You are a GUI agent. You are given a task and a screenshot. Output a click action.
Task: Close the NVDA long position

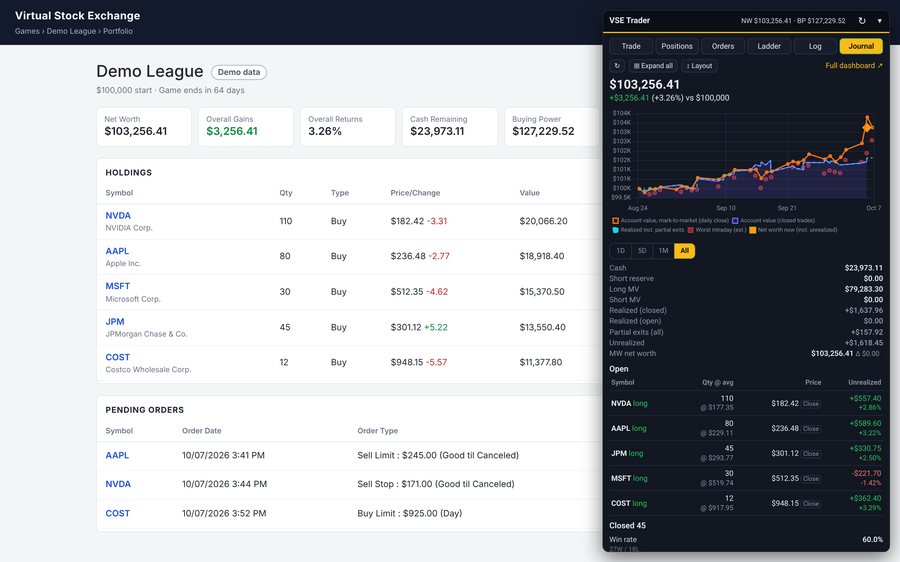click(x=810, y=404)
